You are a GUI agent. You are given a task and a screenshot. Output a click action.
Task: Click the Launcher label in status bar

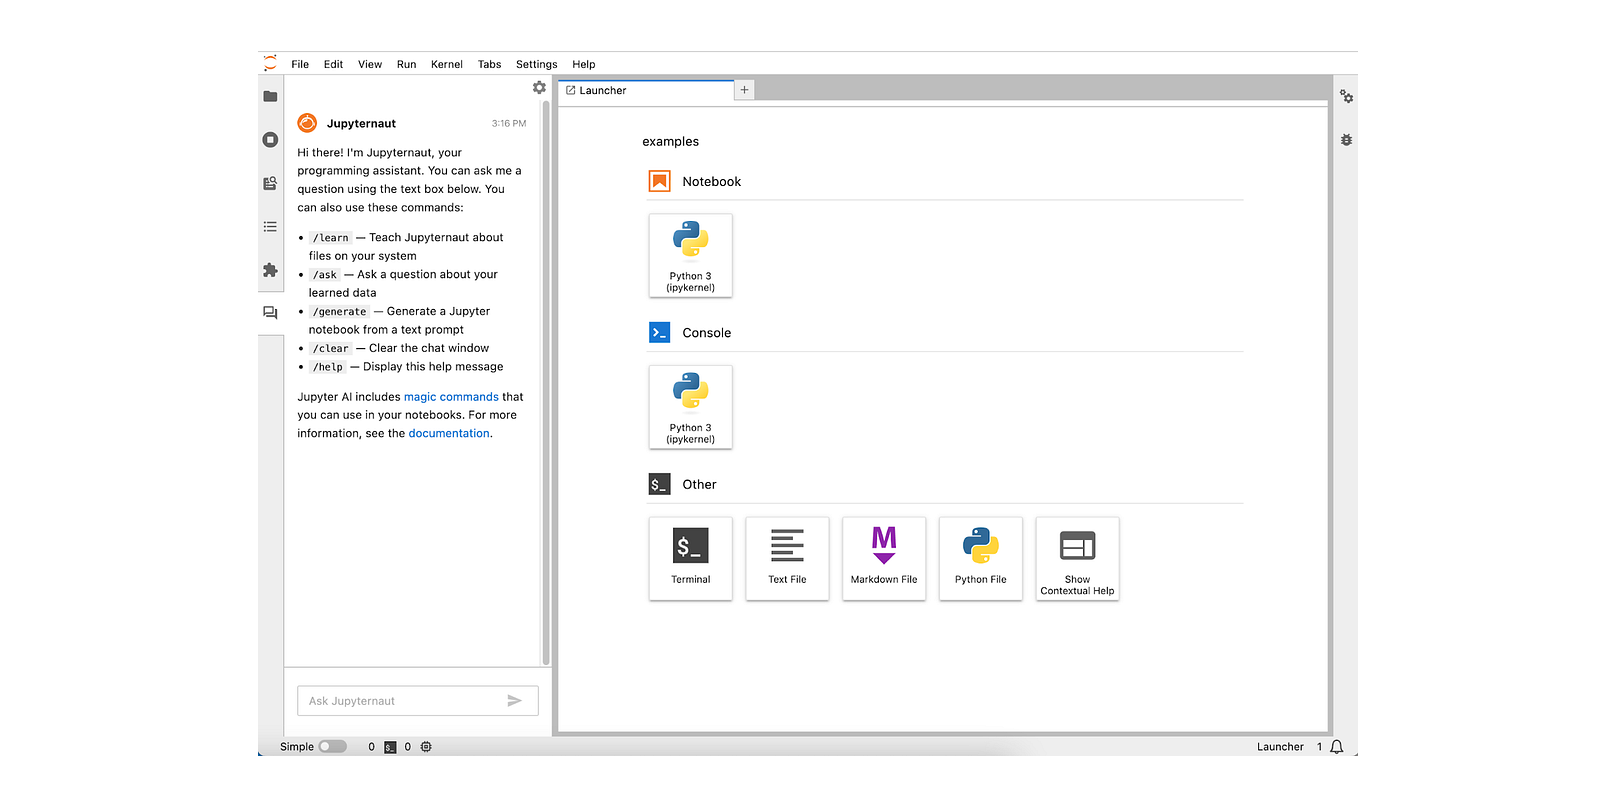click(x=1280, y=747)
